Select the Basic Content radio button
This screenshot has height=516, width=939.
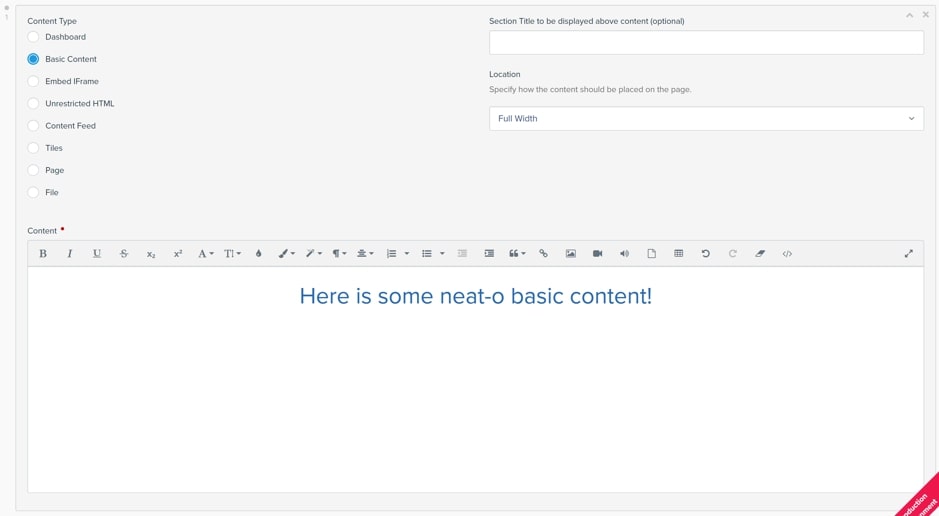click(x=33, y=59)
